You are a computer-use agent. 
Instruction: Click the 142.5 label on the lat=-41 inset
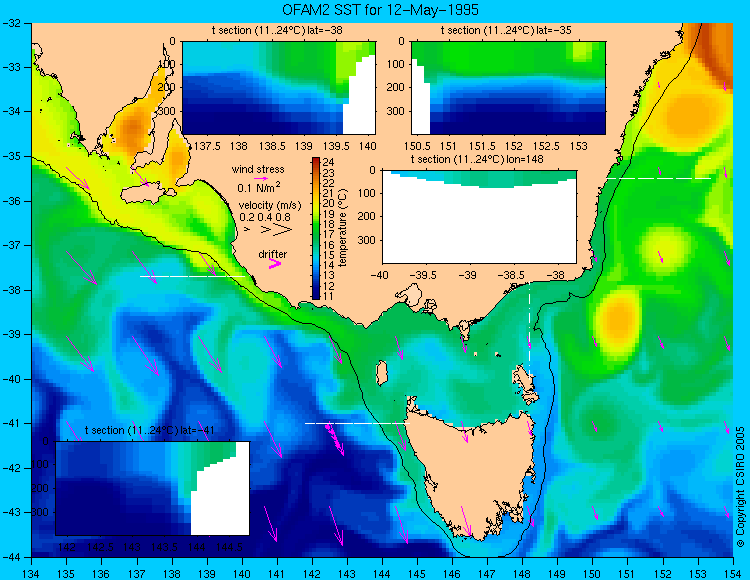tap(99, 547)
